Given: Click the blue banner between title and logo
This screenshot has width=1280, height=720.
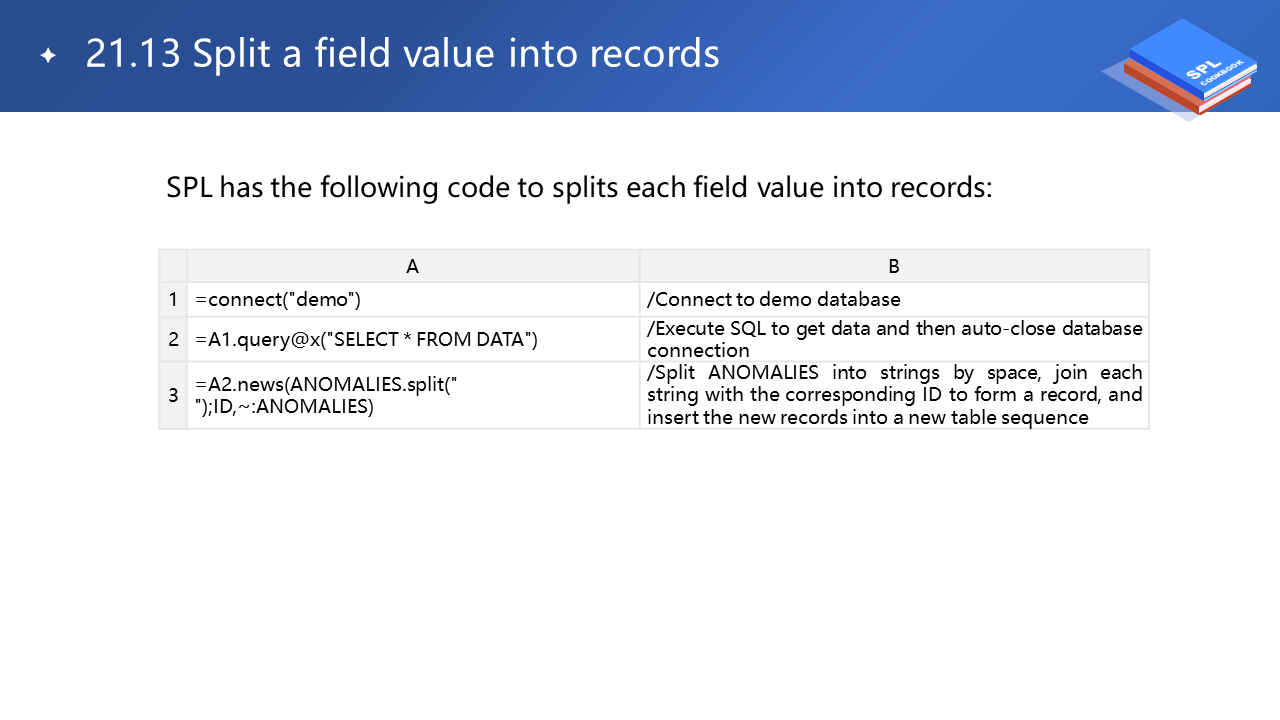Looking at the screenshot, I should (x=900, y=56).
